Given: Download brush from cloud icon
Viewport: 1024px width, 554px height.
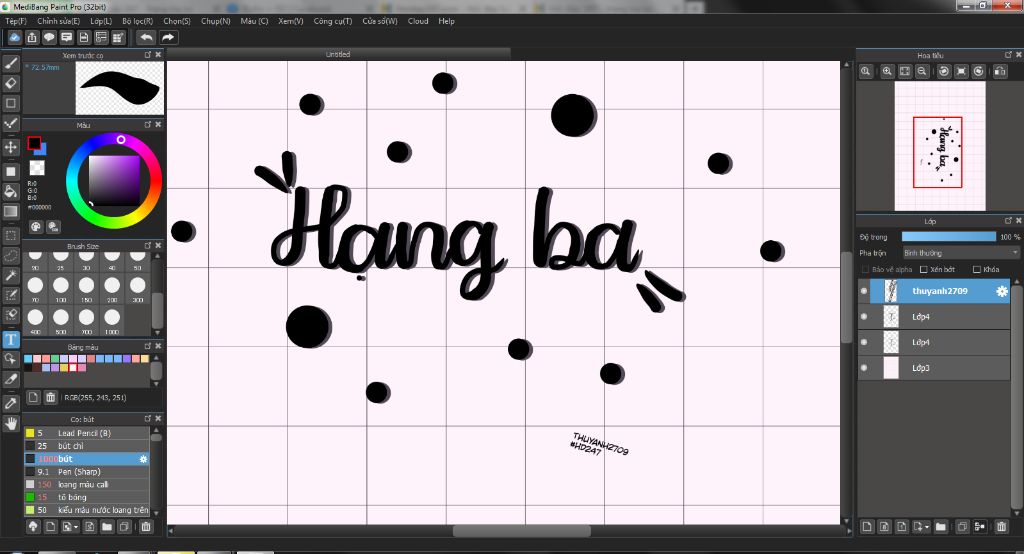Looking at the screenshot, I should tap(33, 527).
